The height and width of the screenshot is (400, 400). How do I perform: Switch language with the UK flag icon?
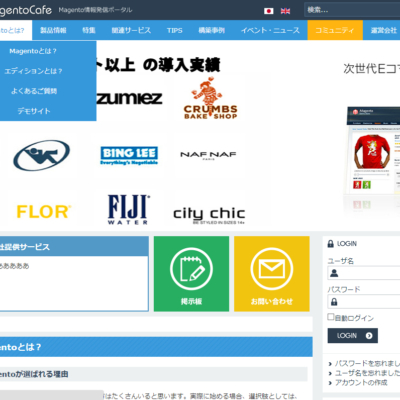pos(285,11)
